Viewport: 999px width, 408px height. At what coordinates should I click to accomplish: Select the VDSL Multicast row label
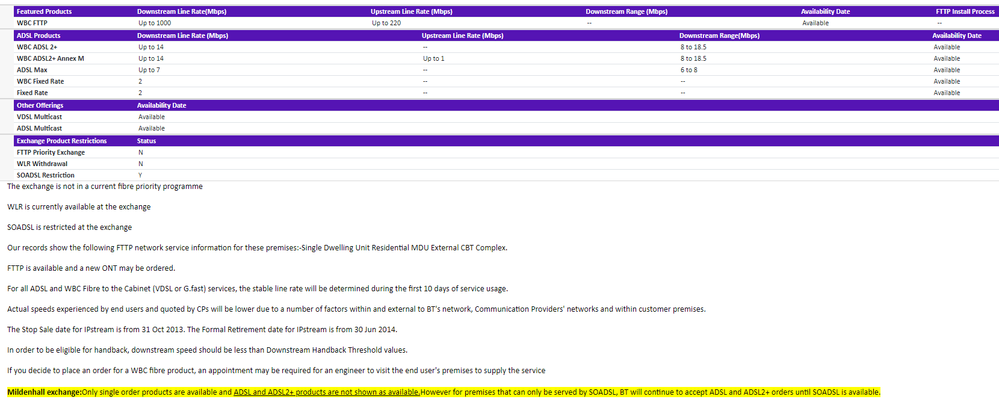pos(39,117)
